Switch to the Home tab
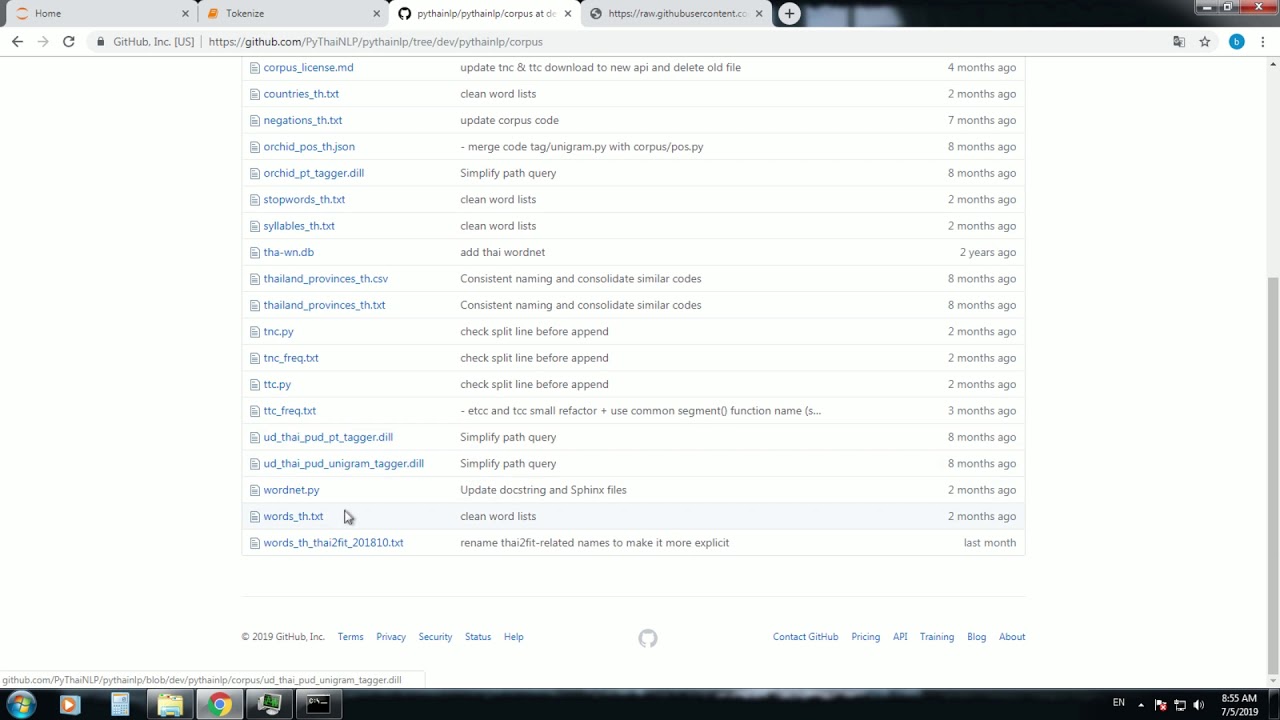1280x720 pixels. point(98,14)
